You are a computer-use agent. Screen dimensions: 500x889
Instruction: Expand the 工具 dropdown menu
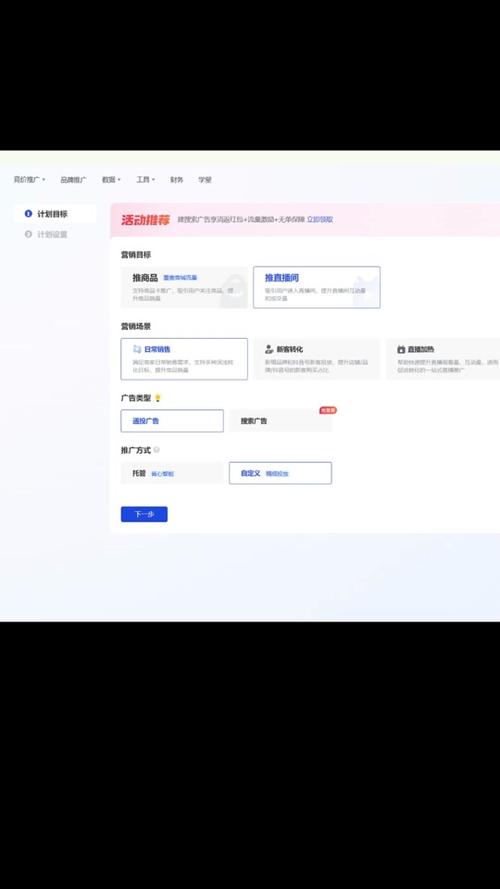coord(145,180)
